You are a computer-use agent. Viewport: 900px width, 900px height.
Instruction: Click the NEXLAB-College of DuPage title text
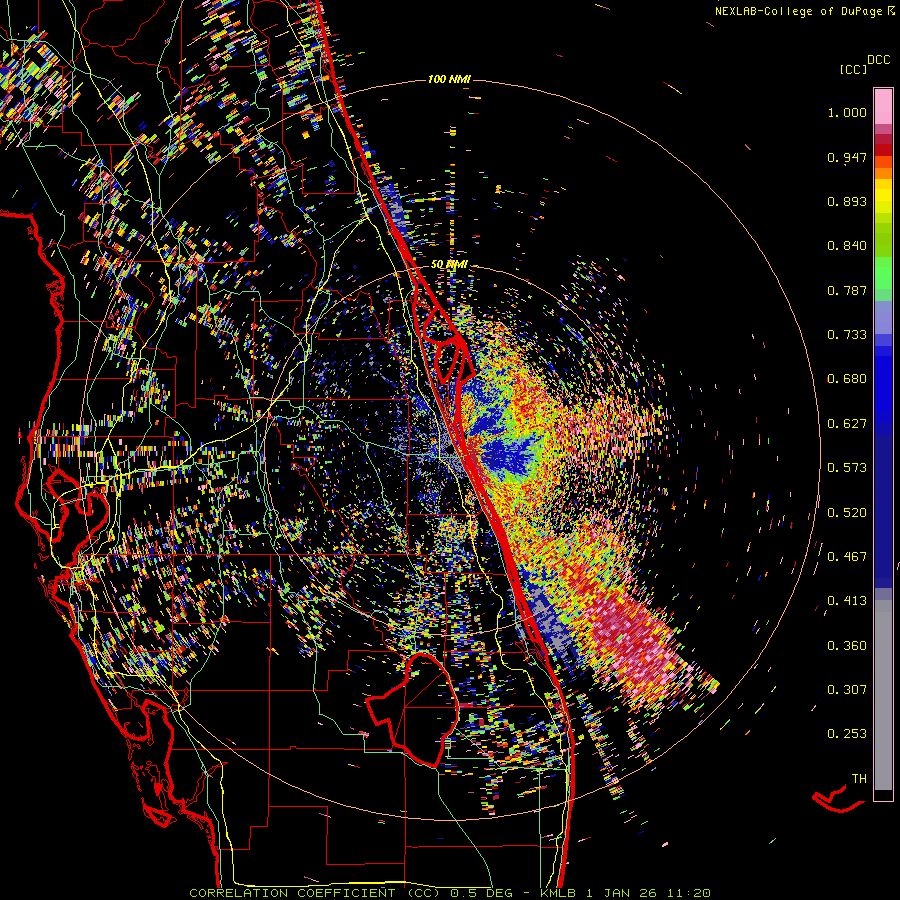[x=805, y=11]
